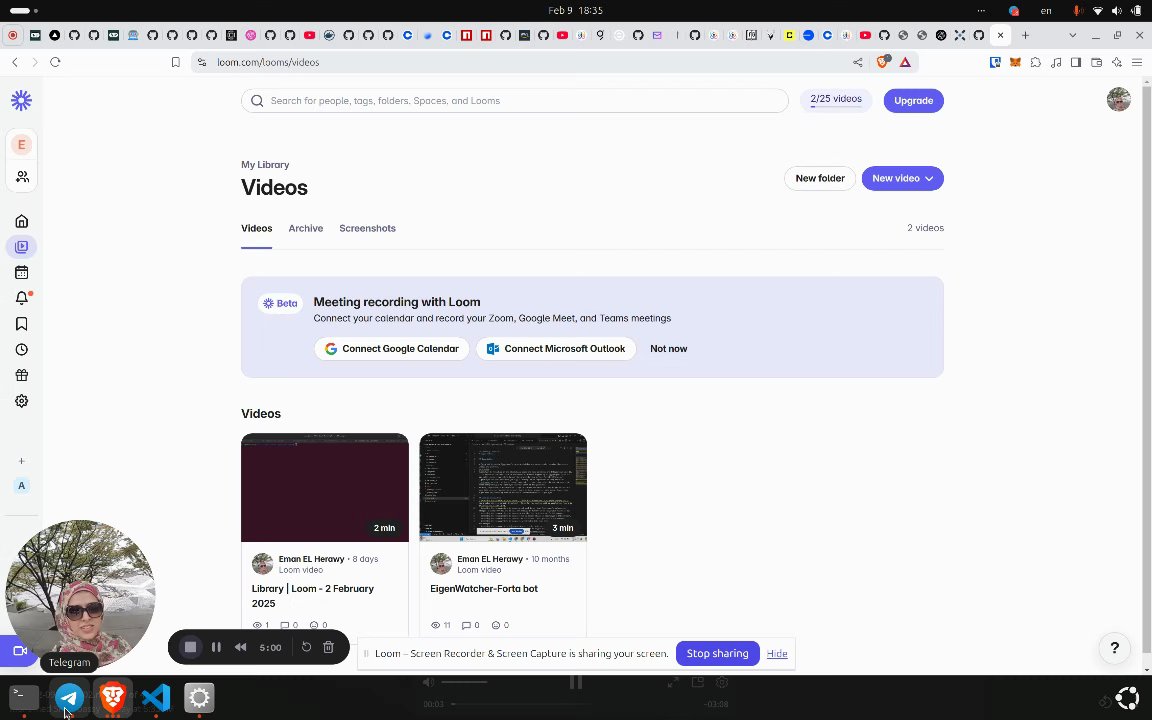The image size is (1152, 720).
Task: Pause the Loom recording
Action: tap(216, 647)
